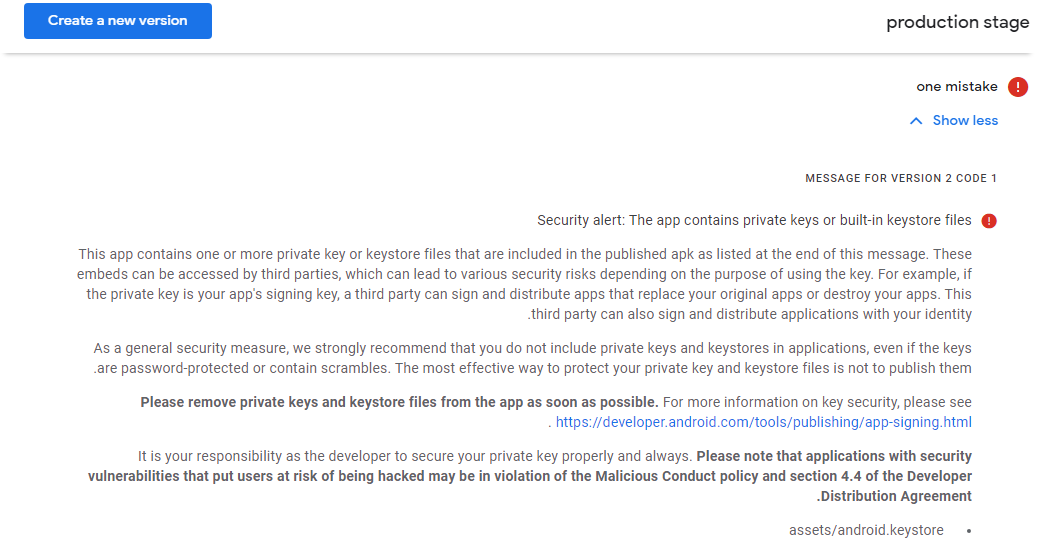Click the Create a new version button
Image resolution: width=1046 pixels, height=546 pixels.
point(118,21)
